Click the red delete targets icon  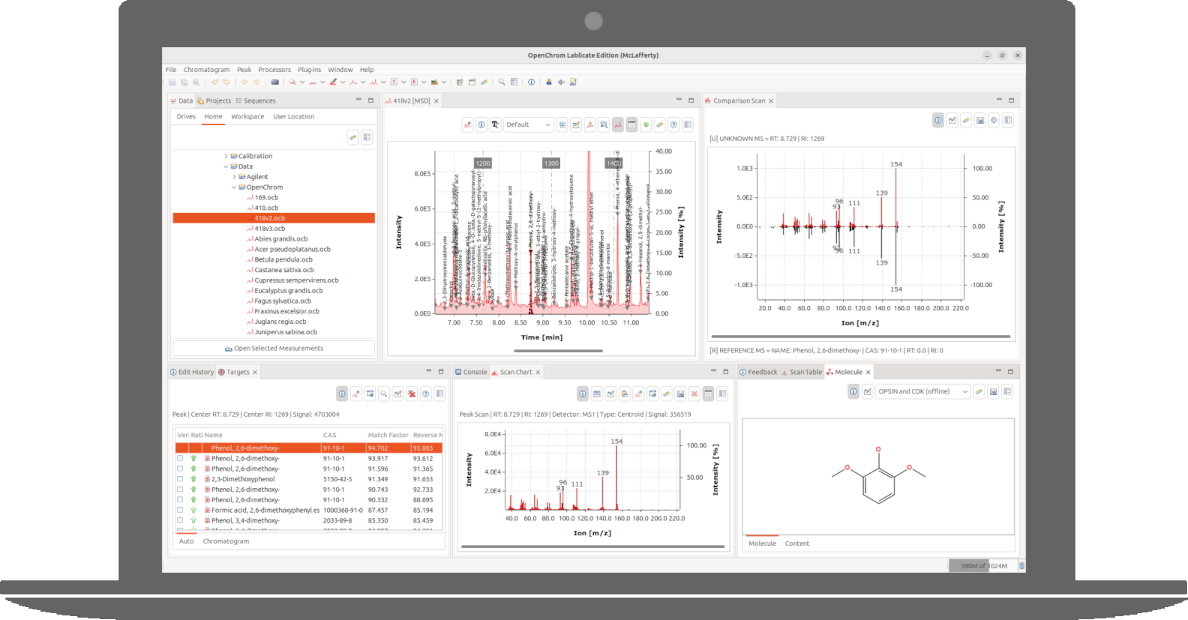pos(411,394)
